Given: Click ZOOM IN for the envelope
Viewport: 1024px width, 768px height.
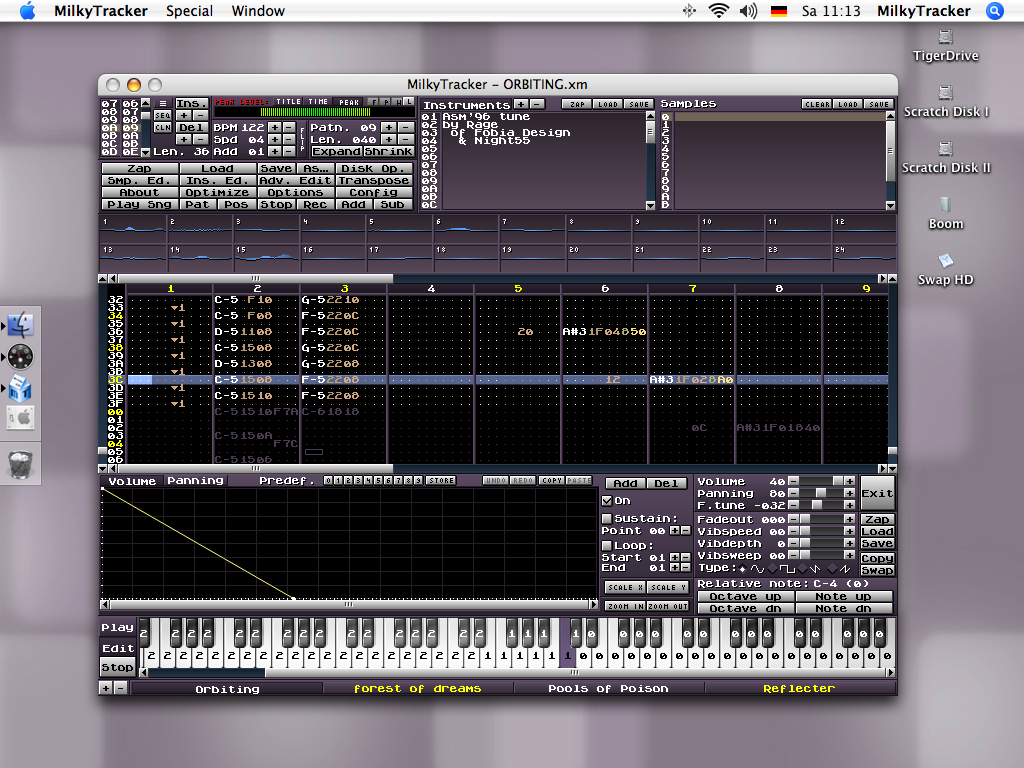Looking at the screenshot, I should point(625,606).
